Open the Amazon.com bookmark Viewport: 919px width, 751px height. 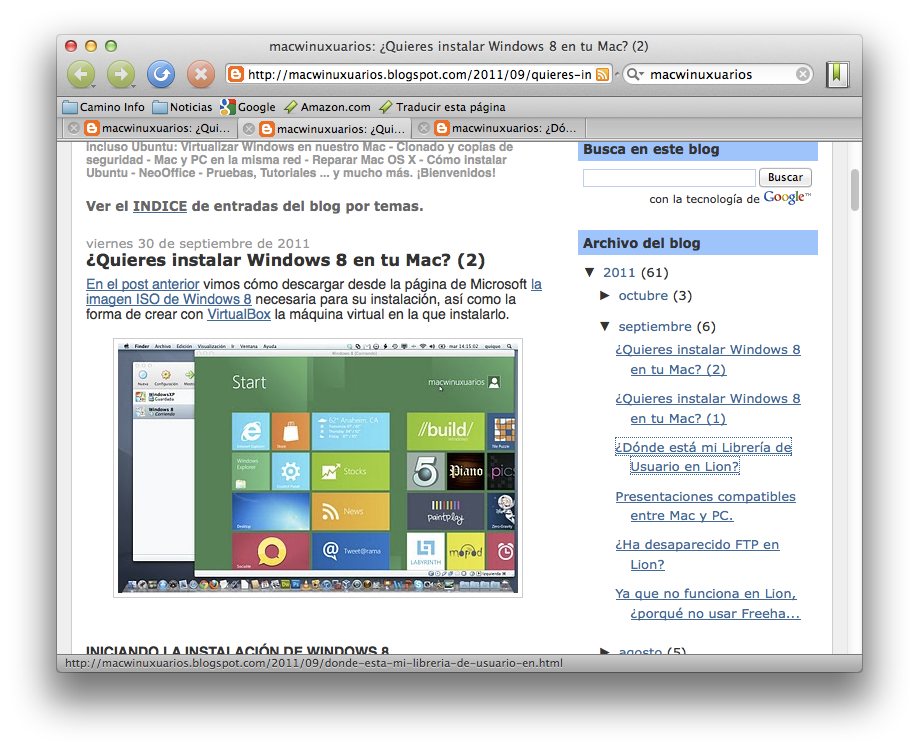pyautogui.click(x=327, y=107)
